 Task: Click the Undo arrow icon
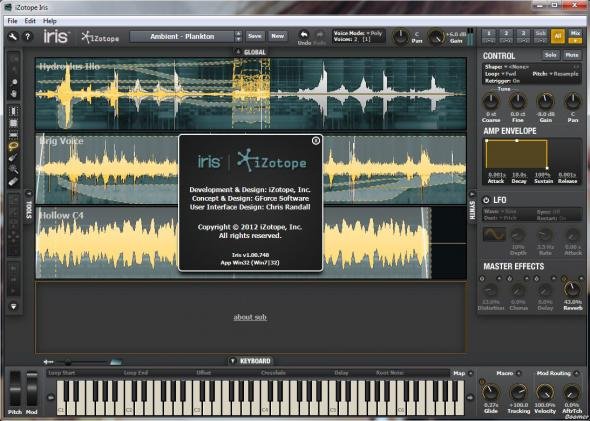click(304, 35)
